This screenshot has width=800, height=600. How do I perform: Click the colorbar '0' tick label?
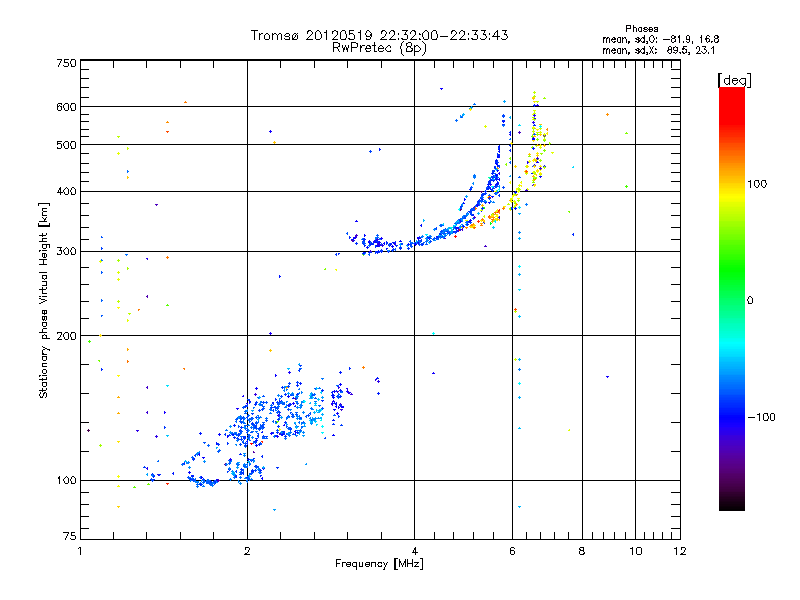tap(749, 300)
